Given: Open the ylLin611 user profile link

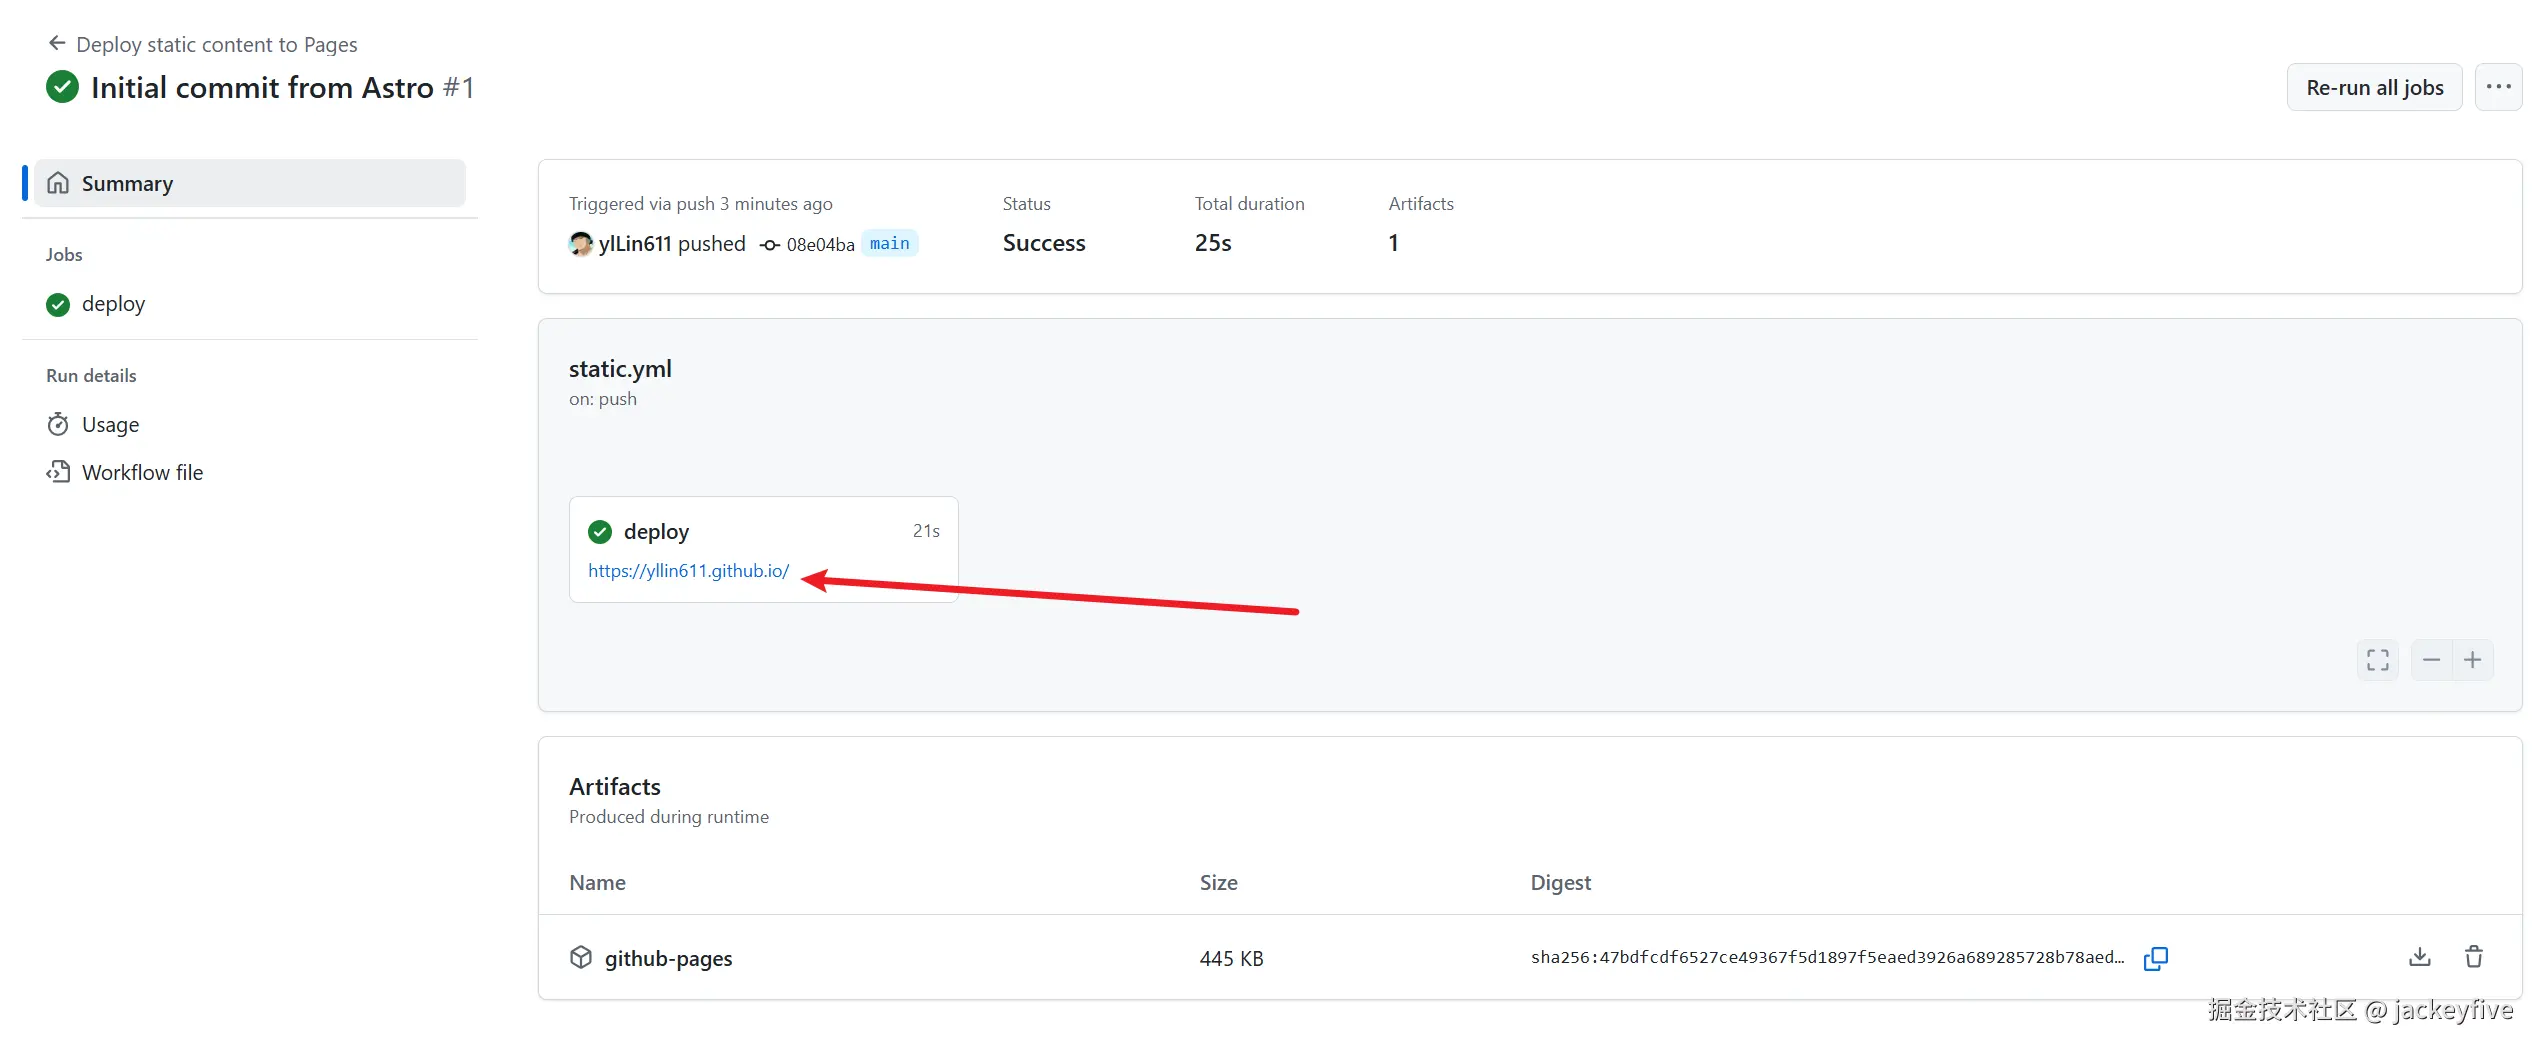Looking at the screenshot, I should 635,243.
